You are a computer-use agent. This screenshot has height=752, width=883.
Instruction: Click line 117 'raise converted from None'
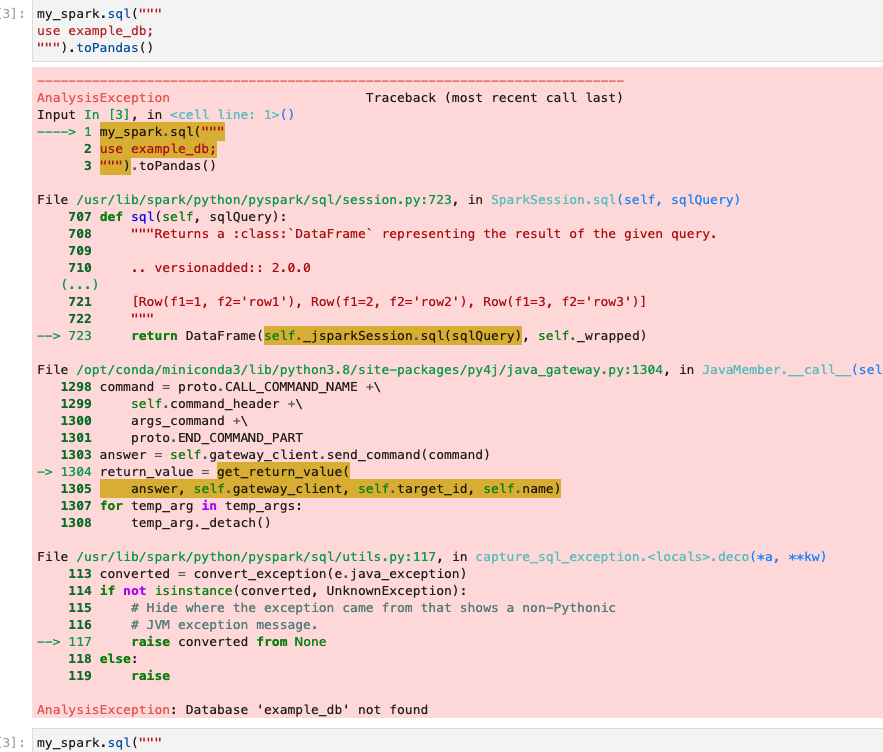coord(229,642)
